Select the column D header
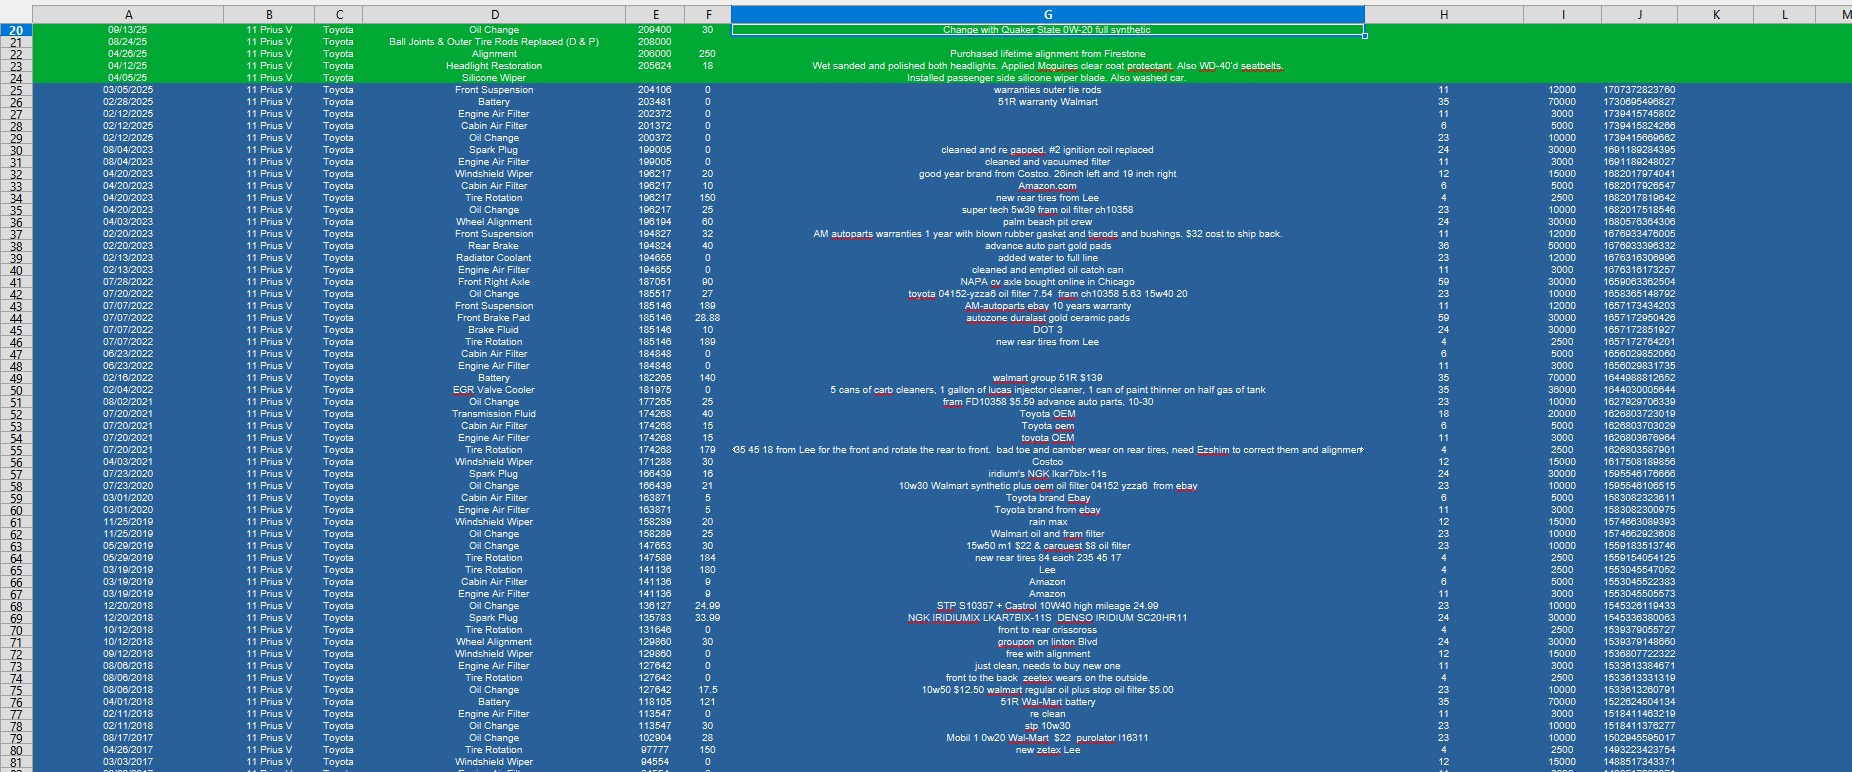The image size is (1852, 772). click(494, 14)
